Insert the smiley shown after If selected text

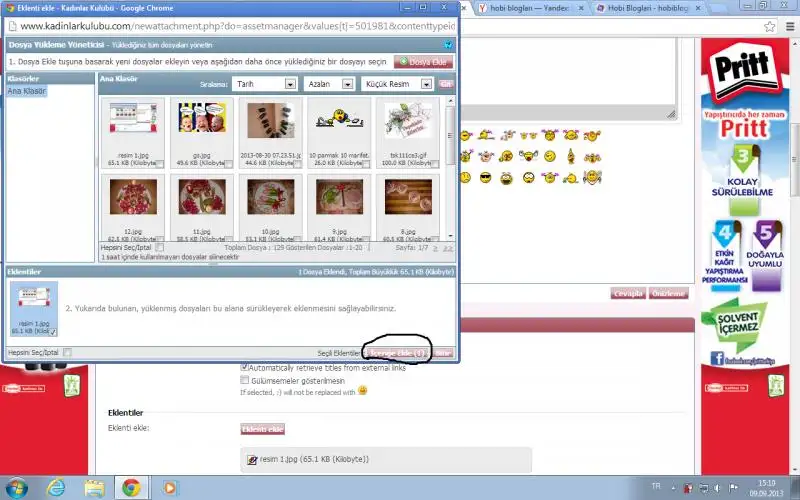362,391
